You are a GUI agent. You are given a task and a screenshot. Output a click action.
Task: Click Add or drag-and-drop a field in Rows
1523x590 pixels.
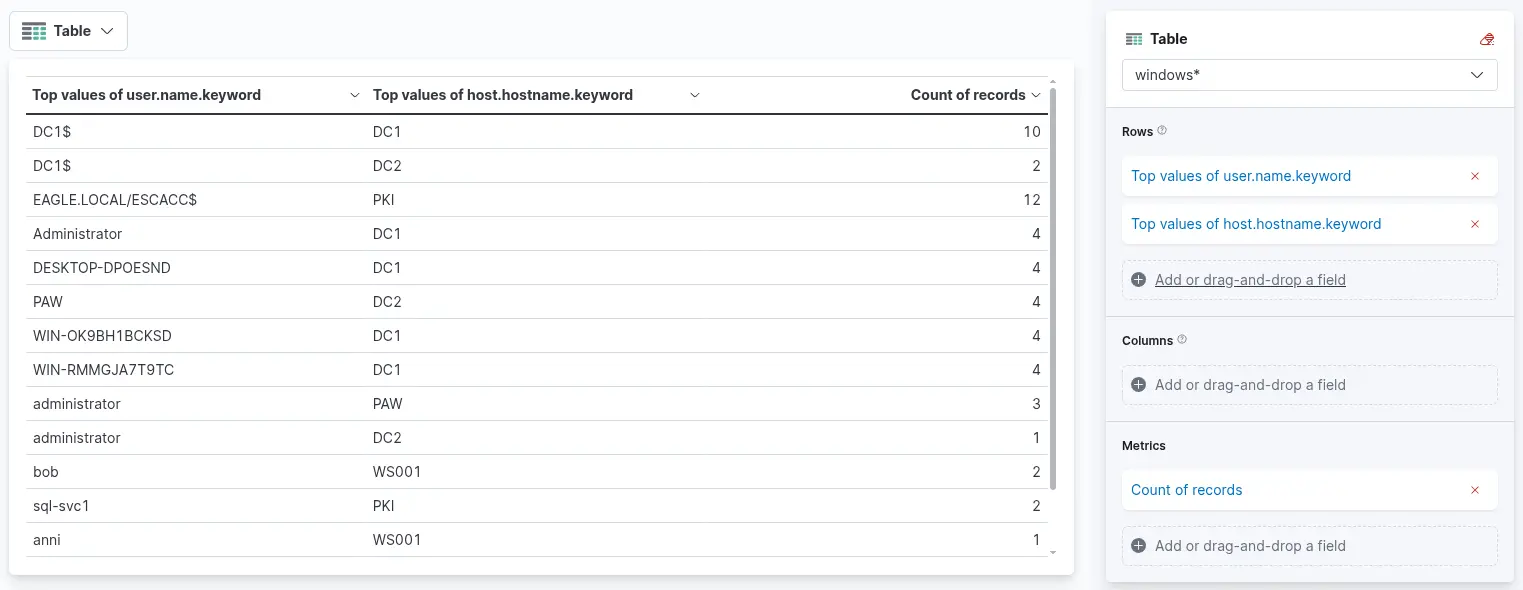point(1250,280)
